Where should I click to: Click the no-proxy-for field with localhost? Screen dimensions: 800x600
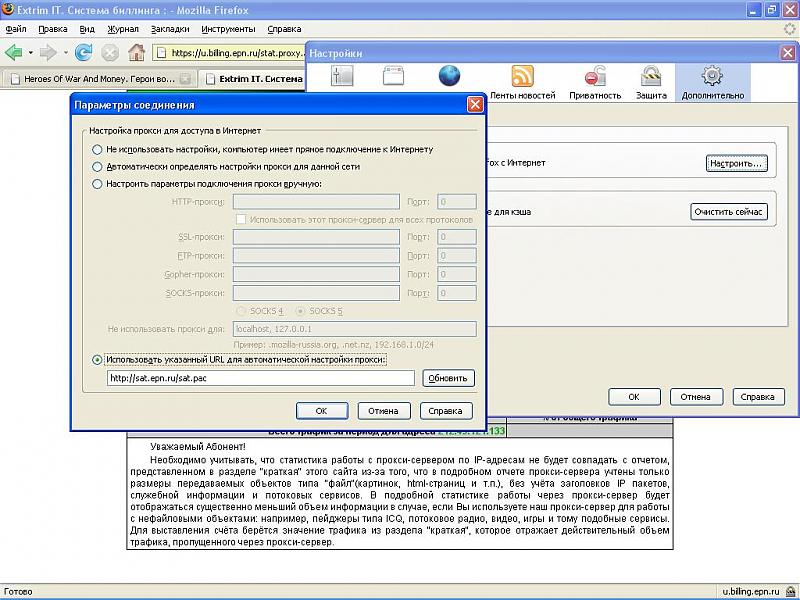point(355,329)
